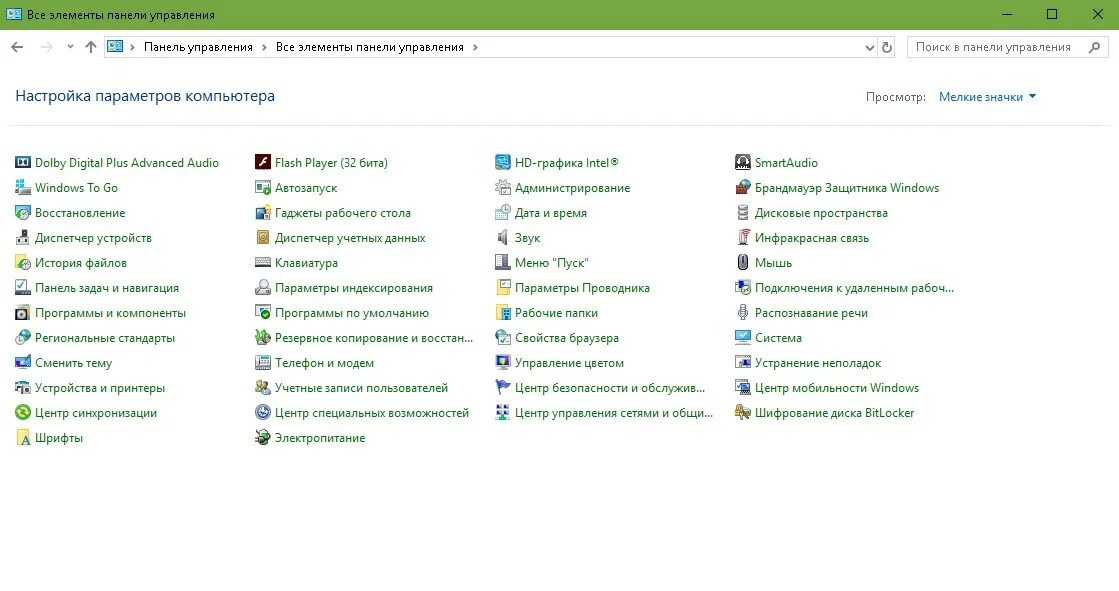The width and height of the screenshot is (1119, 591).
Task: Click the Электропитание icon
Action: click(x=263, y=438)
